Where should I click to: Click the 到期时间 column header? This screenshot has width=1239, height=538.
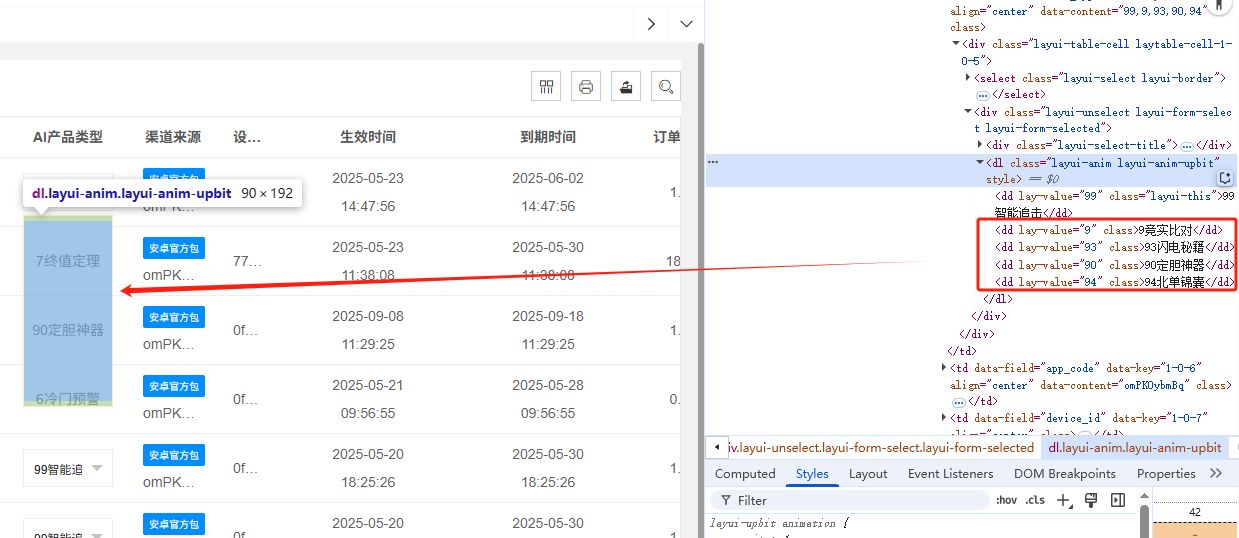(x=548, y=137)
